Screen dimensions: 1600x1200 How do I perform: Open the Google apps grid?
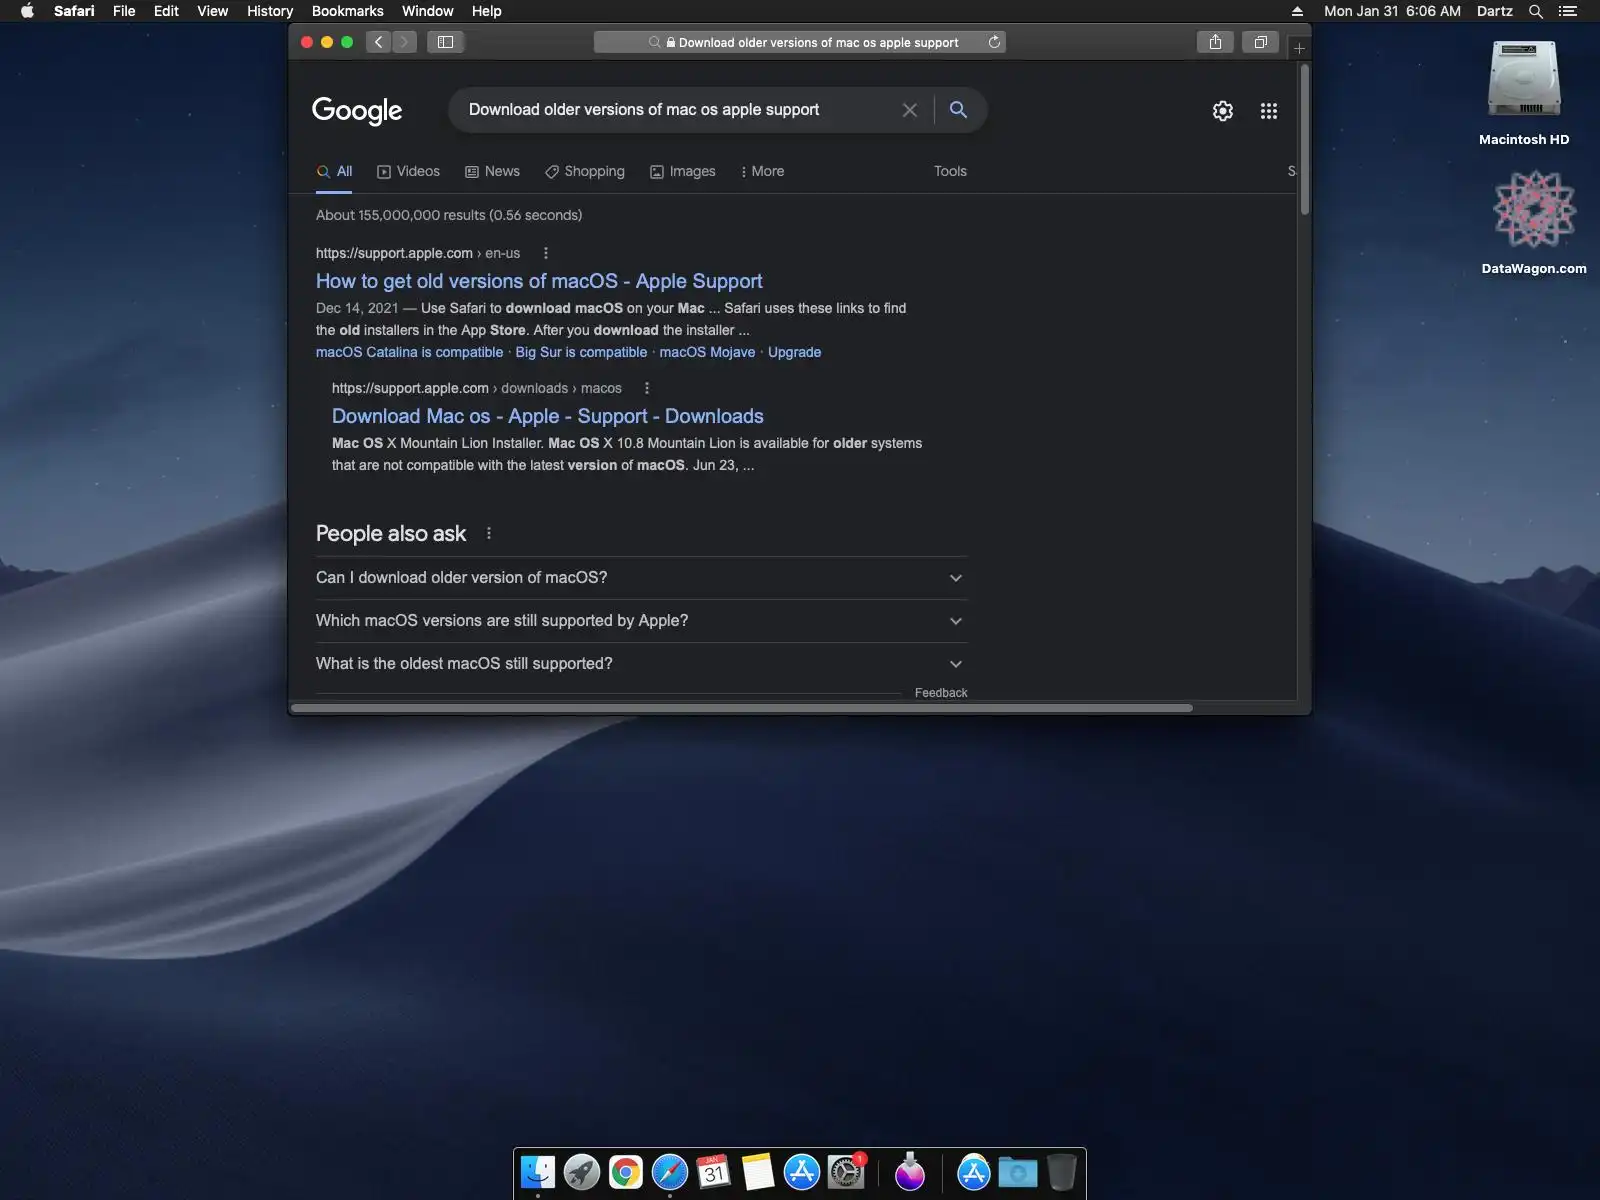point(1269,111)
